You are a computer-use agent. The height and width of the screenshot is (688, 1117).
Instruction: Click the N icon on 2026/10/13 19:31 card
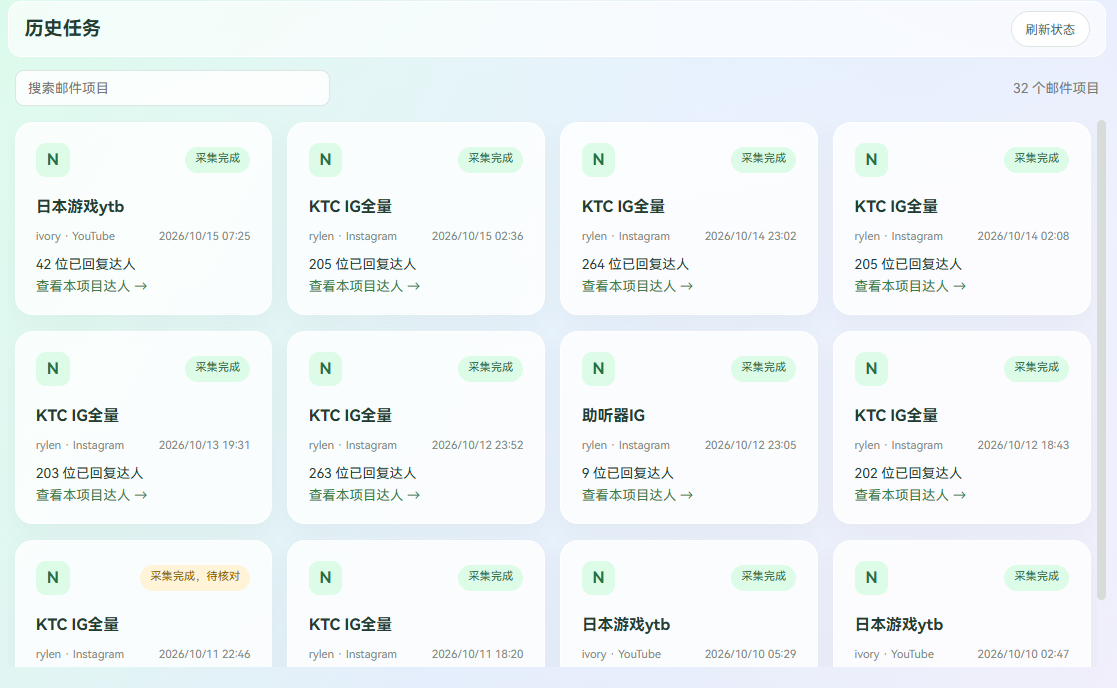click(x=53, y=369)
